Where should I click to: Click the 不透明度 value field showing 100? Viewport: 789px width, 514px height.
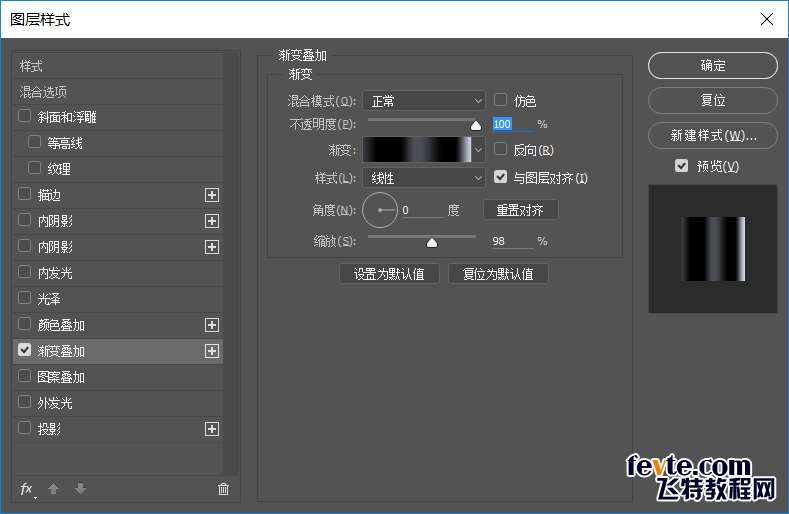pos(513,124)
